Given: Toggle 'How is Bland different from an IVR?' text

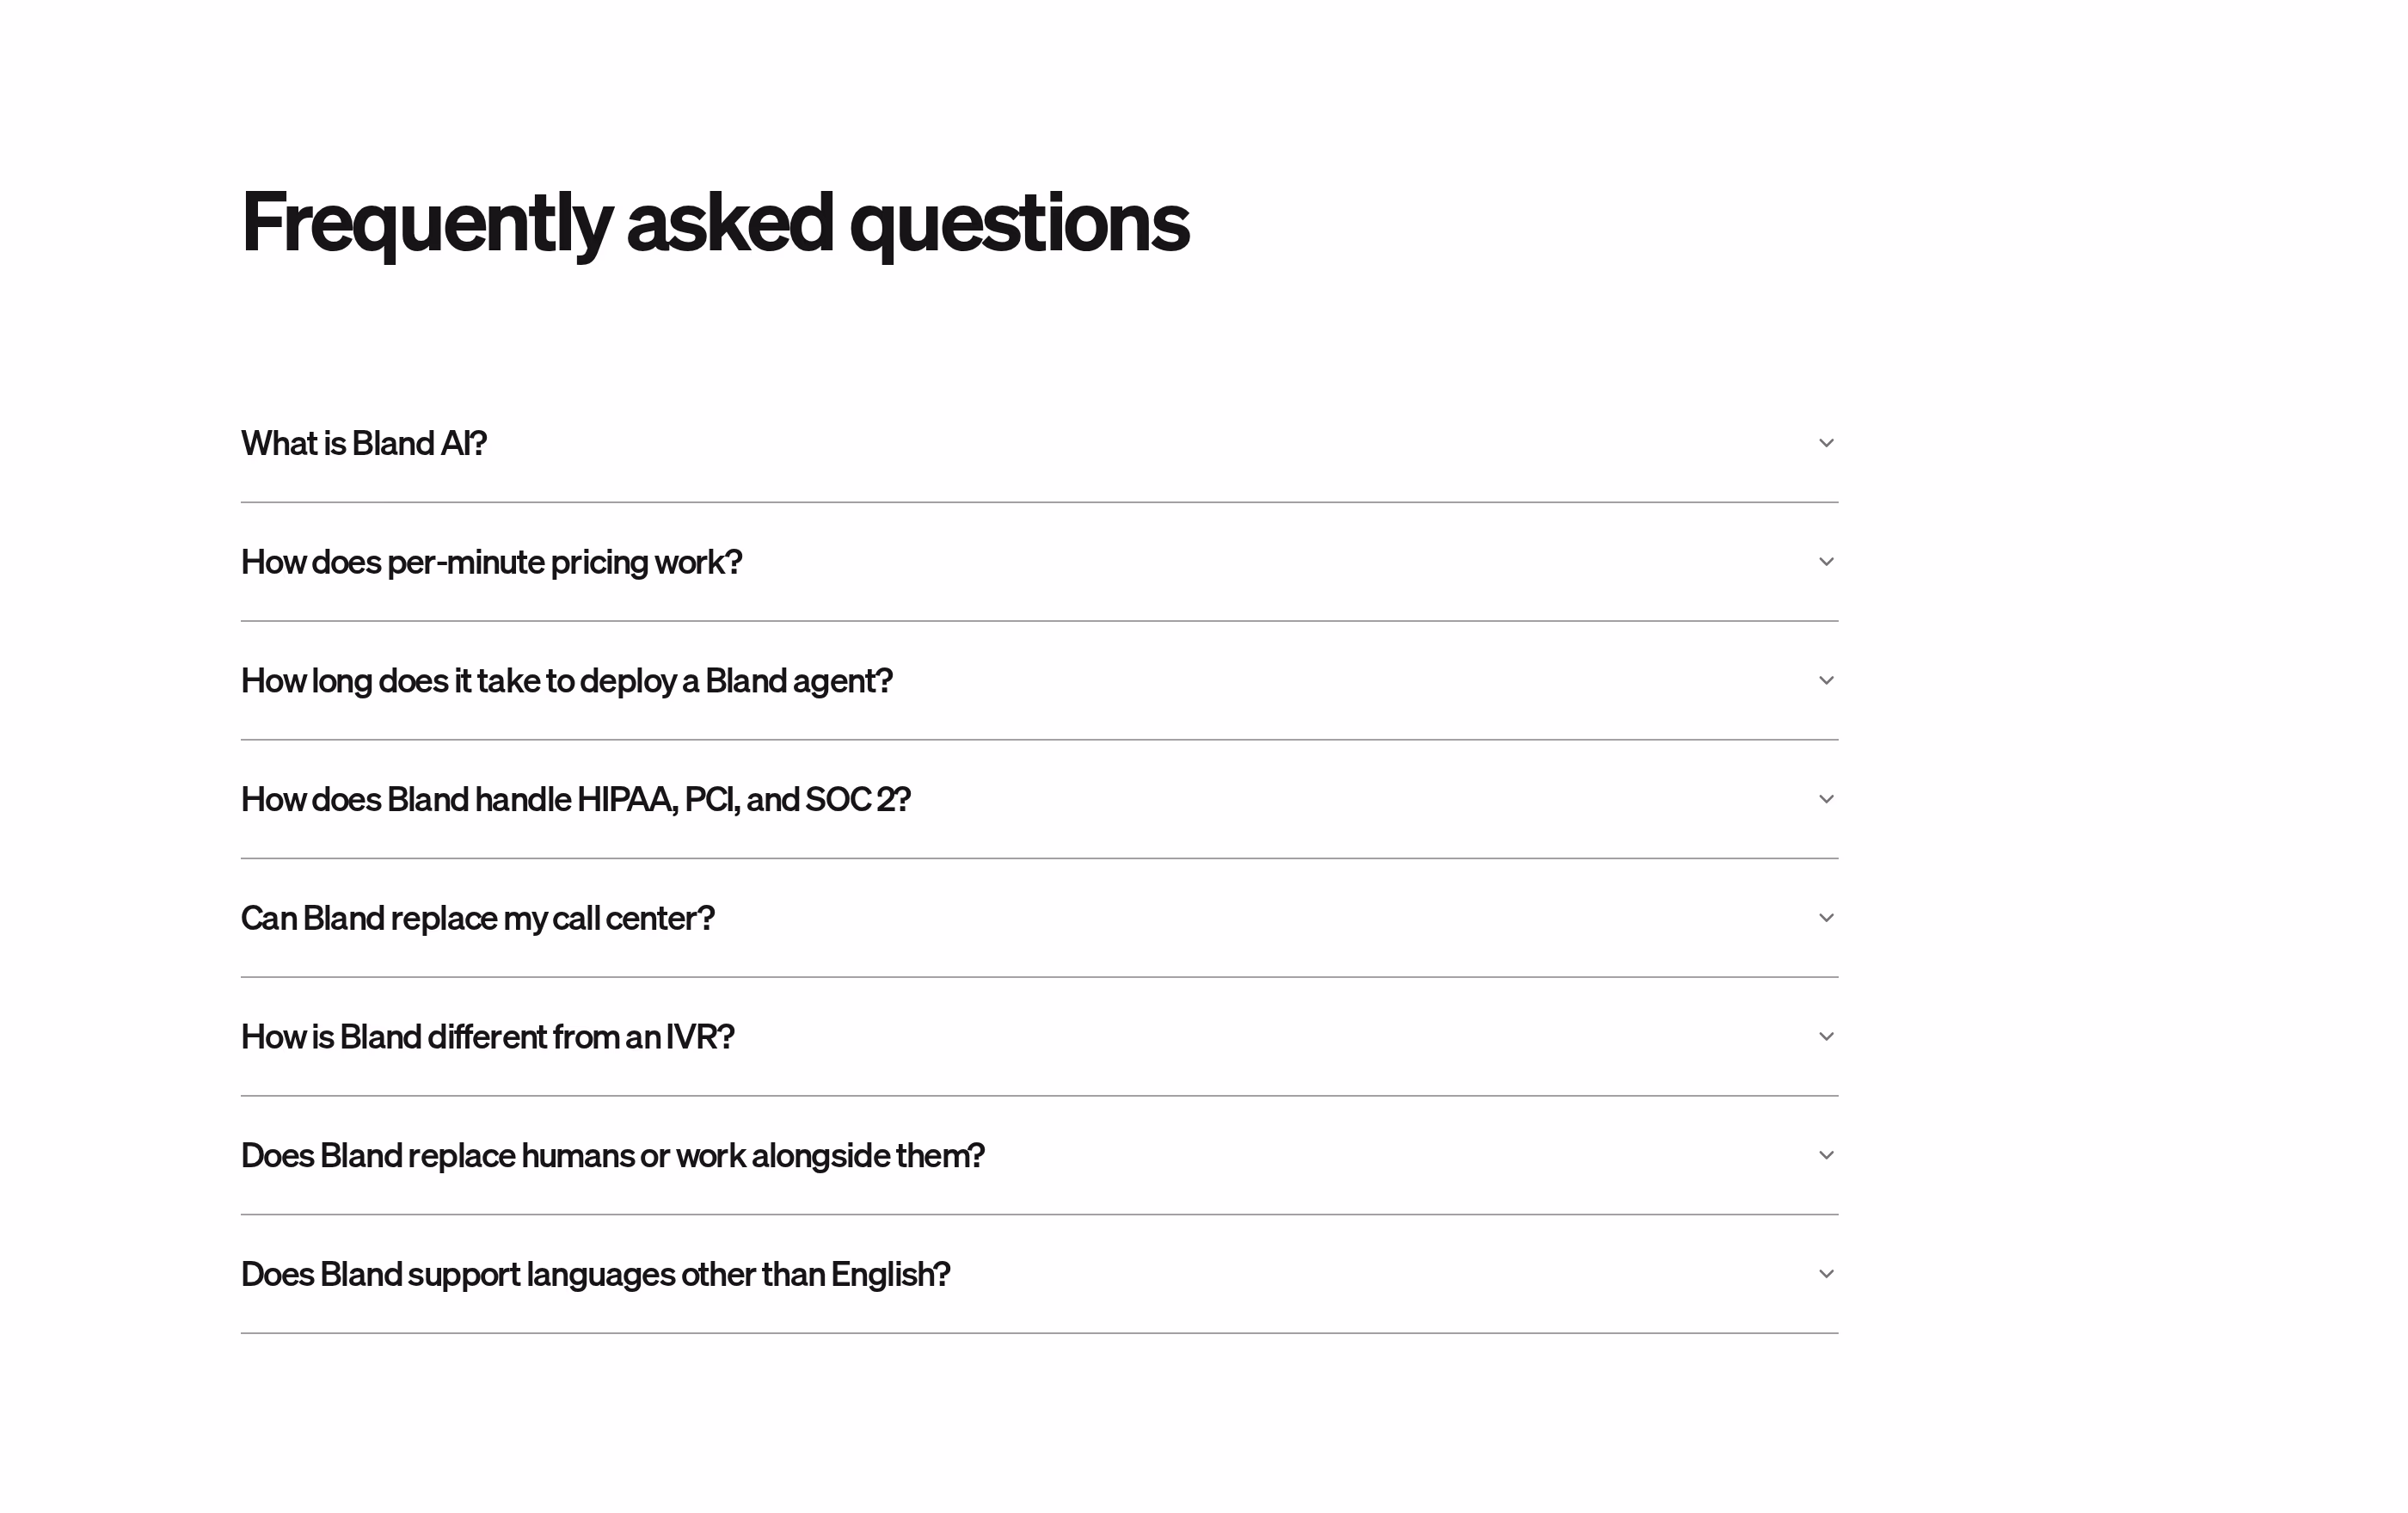Looking at the screenshot, I should click(488, 1036).
